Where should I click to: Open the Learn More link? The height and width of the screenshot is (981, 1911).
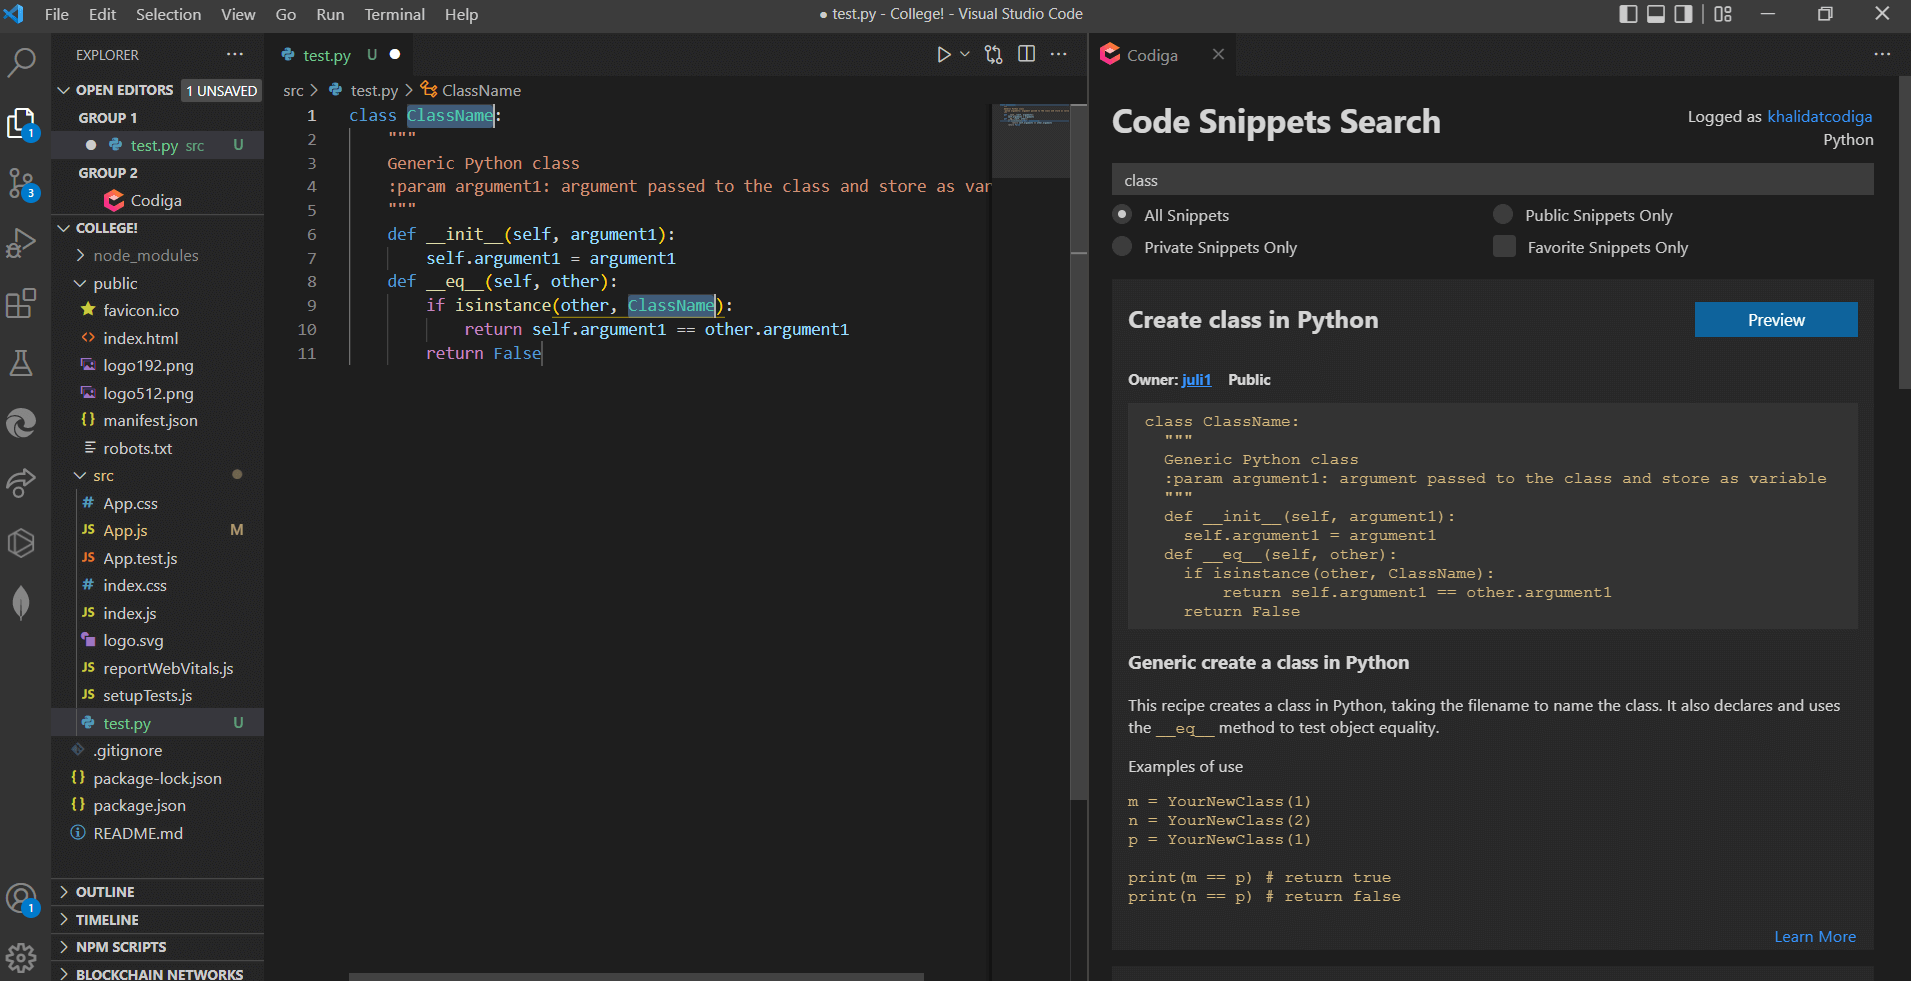1815,937
